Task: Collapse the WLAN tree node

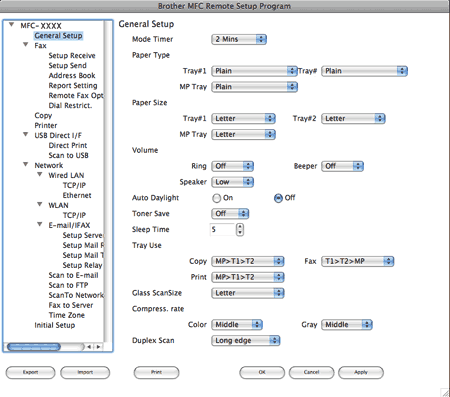Action: click(40, 204)
